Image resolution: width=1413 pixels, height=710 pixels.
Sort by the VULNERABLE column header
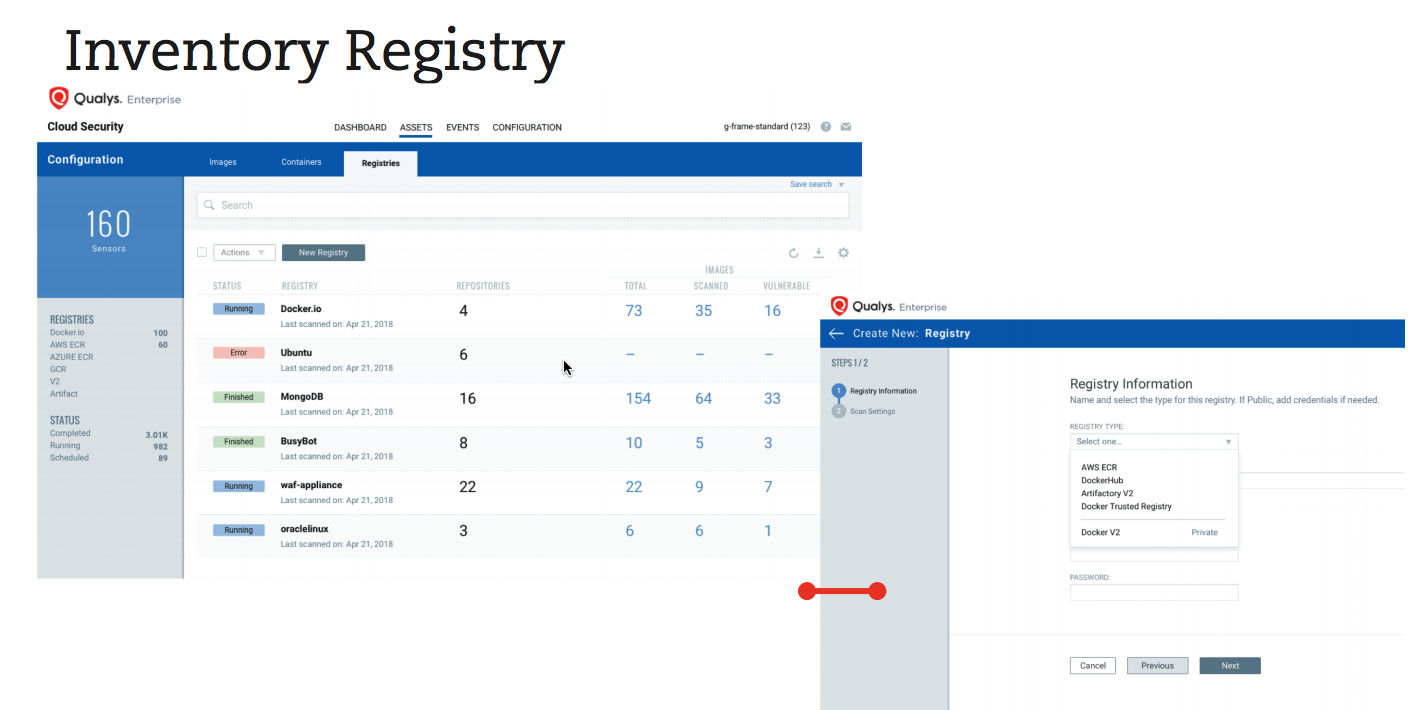[x=786, y=286]
